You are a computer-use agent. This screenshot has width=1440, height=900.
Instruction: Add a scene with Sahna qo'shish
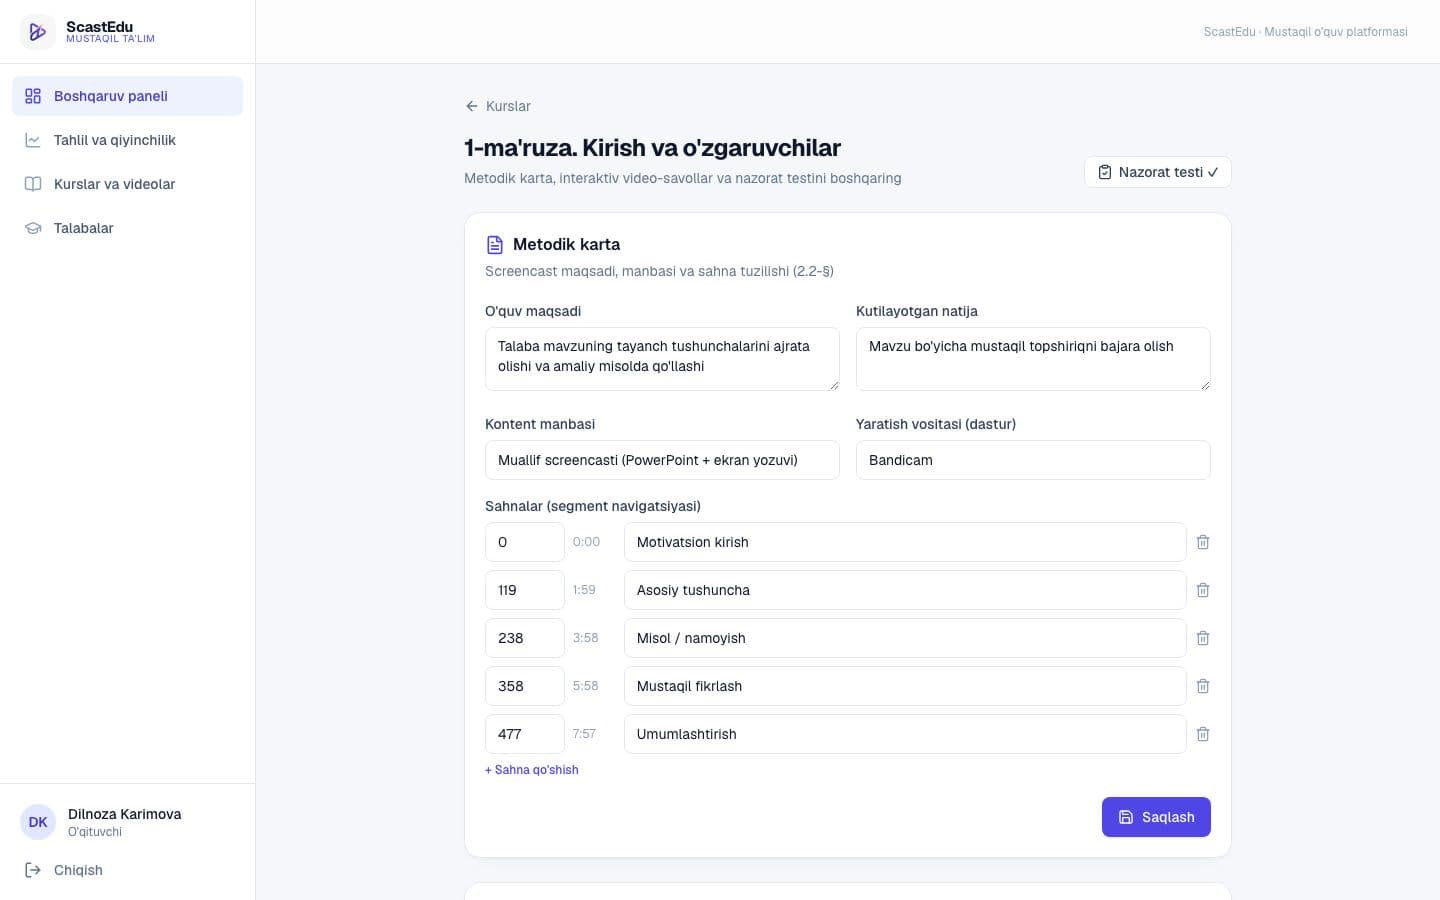pos(532,770)
